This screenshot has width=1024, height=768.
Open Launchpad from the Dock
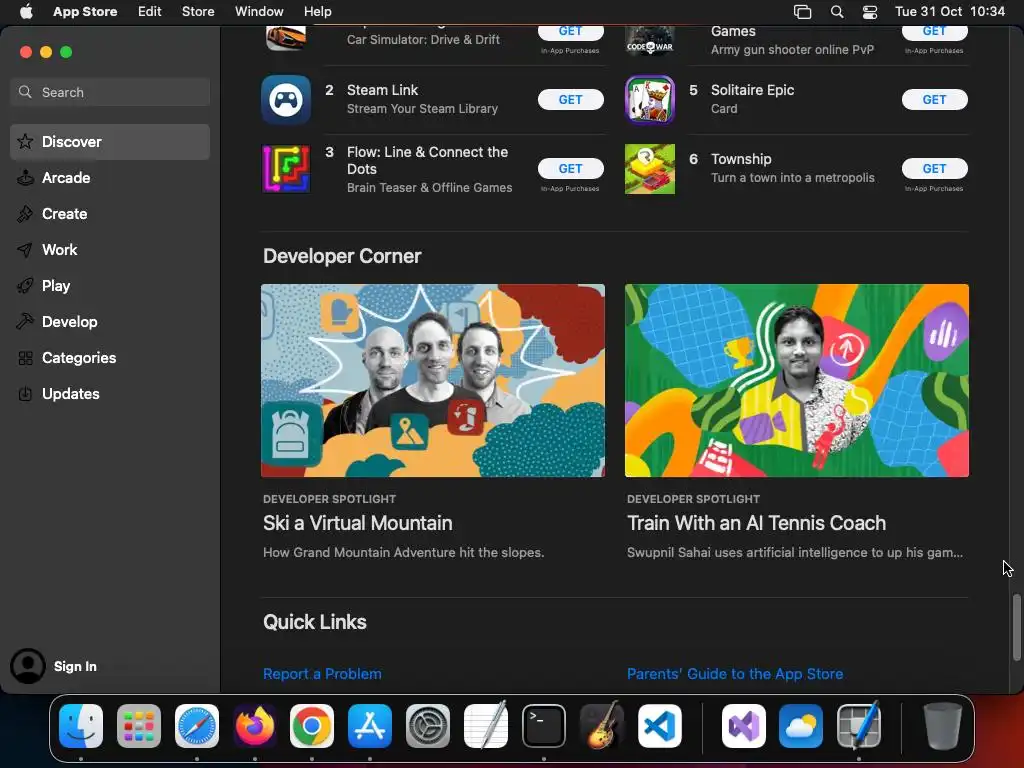(138, 726)
